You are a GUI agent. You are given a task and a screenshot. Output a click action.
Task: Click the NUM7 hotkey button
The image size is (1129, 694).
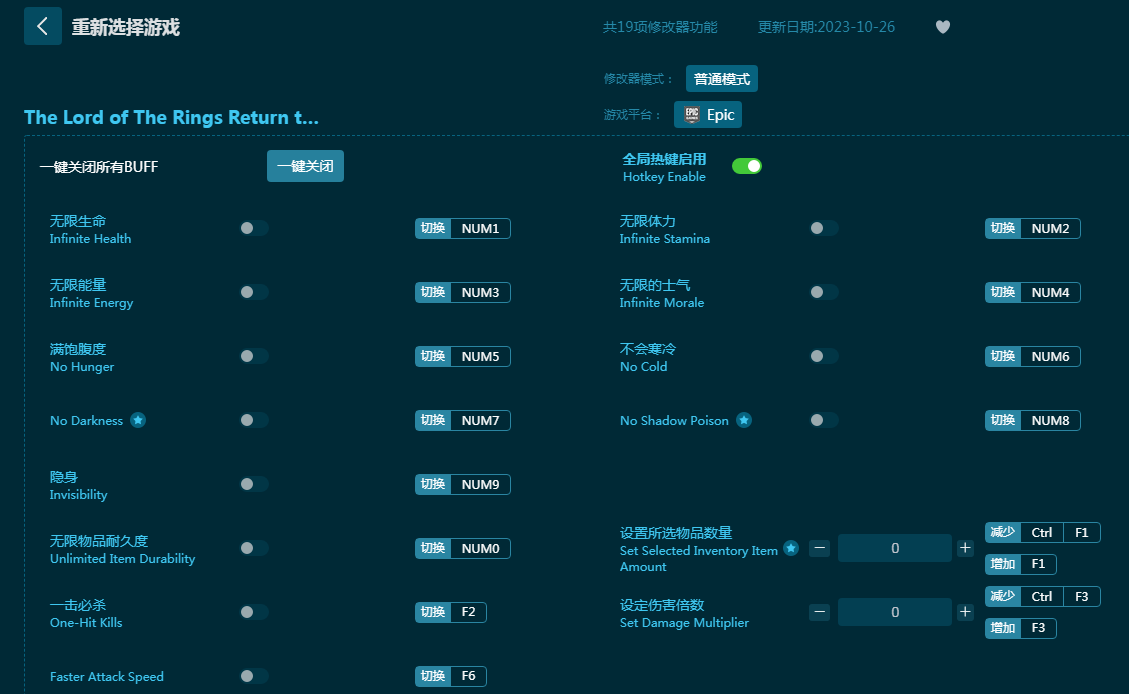pos(462,420)
